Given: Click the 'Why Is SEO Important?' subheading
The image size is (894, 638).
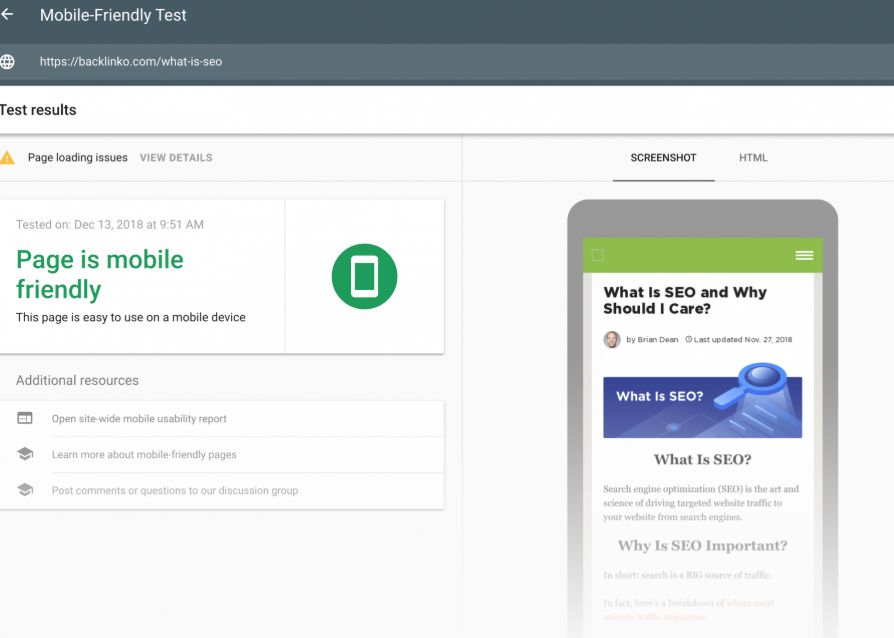Looking at the screenshot, I should pyautogui.click(x=702, y=546).
